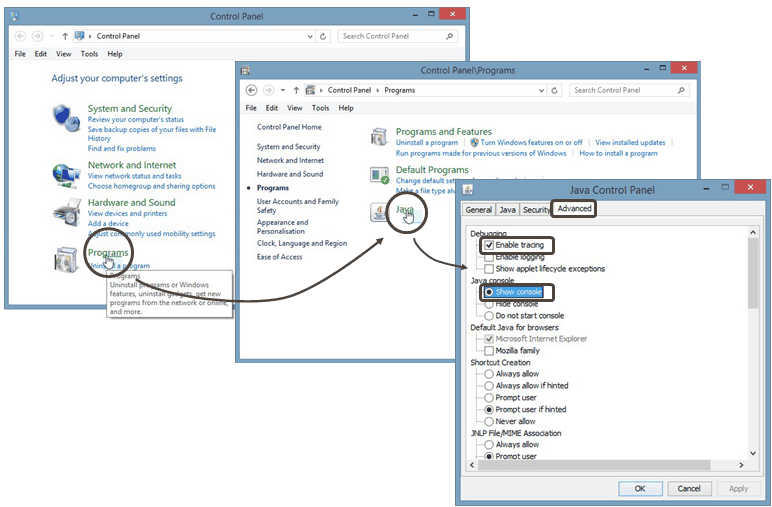Click Up arrow in rear Control Panel window
The width and height of the screenshot is (772, 507).
point(65,36)
